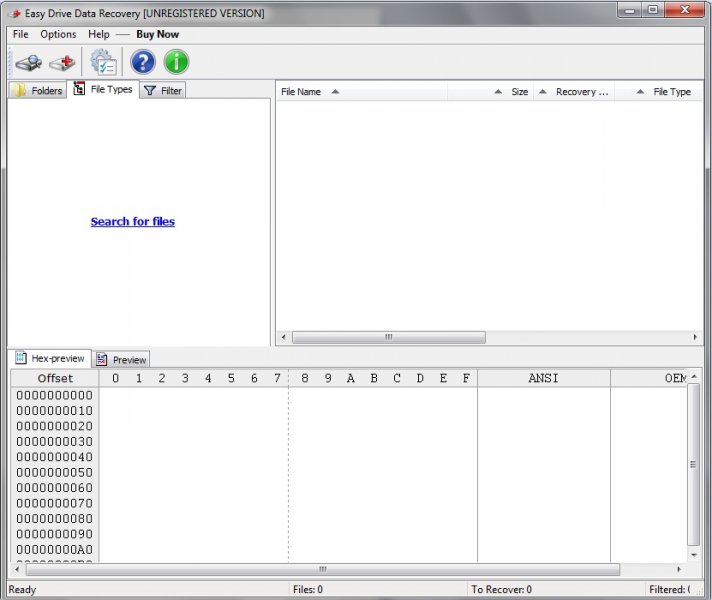
Task: Click hex view scroll down arrow
Action: pyautogui.click(x=694, y=555)
